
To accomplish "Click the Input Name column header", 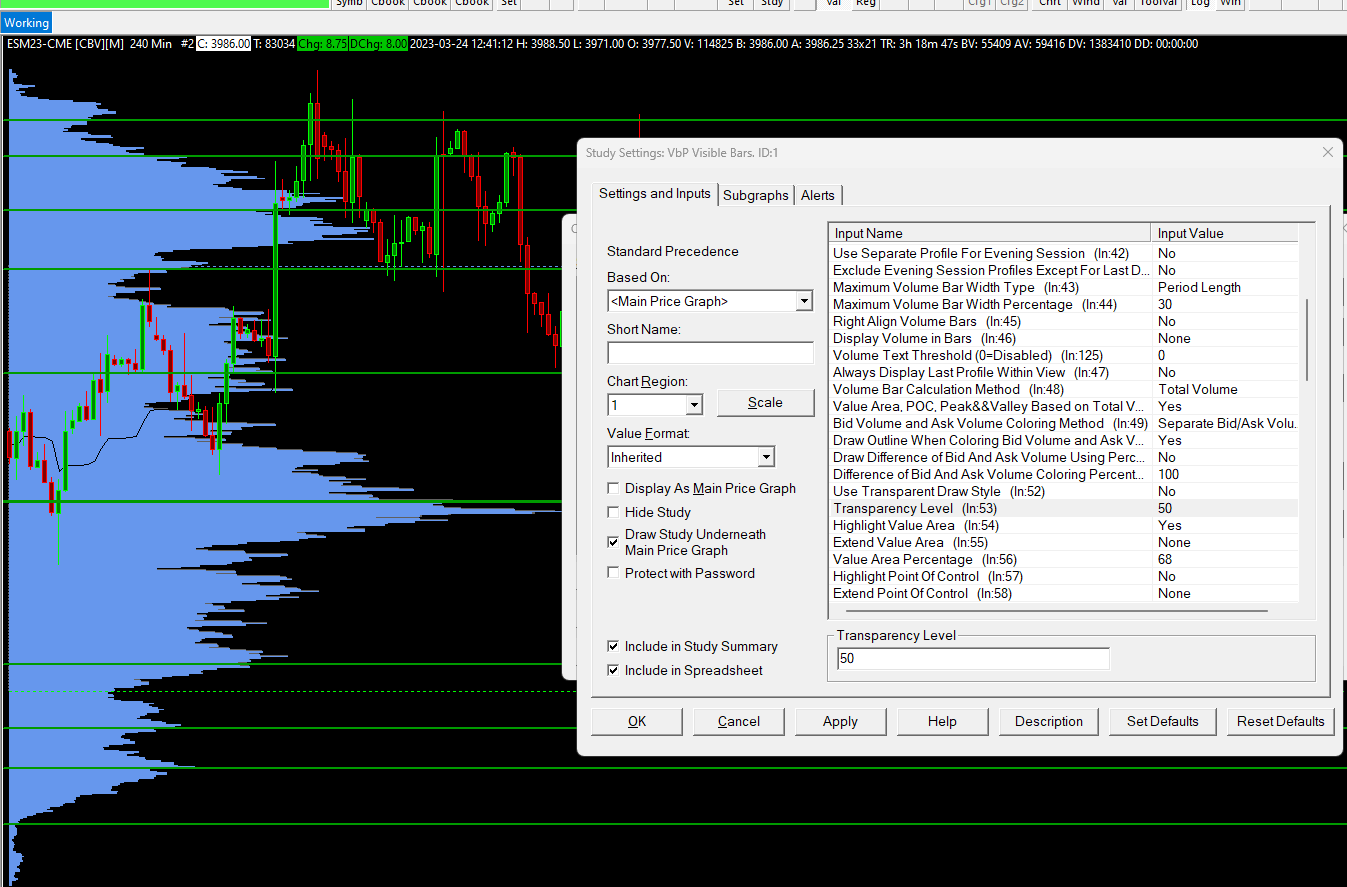I will click(x=990, y=233).
